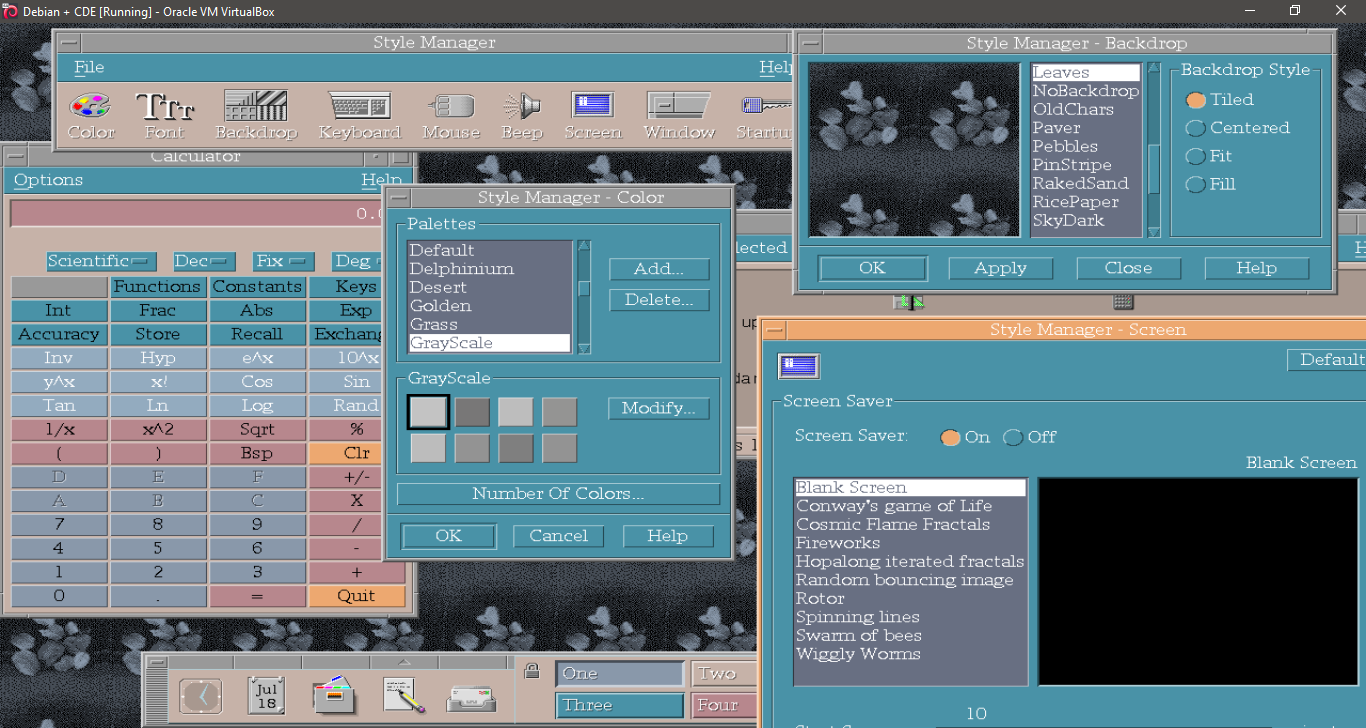Open the calendar icon in front panel

pyautogui.click(x=266, y=695)
